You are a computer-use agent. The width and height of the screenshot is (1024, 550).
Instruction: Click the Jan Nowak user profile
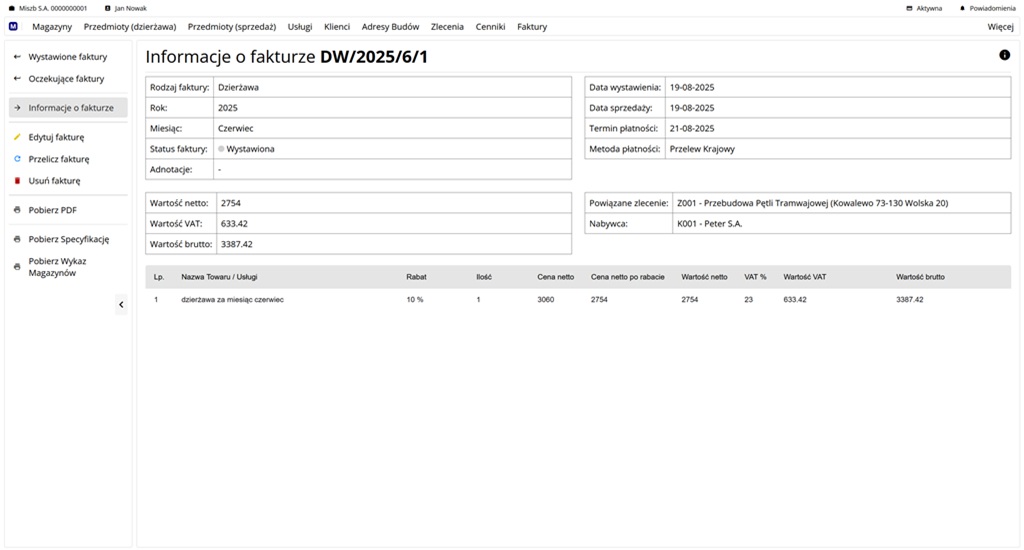pos(129,8)
